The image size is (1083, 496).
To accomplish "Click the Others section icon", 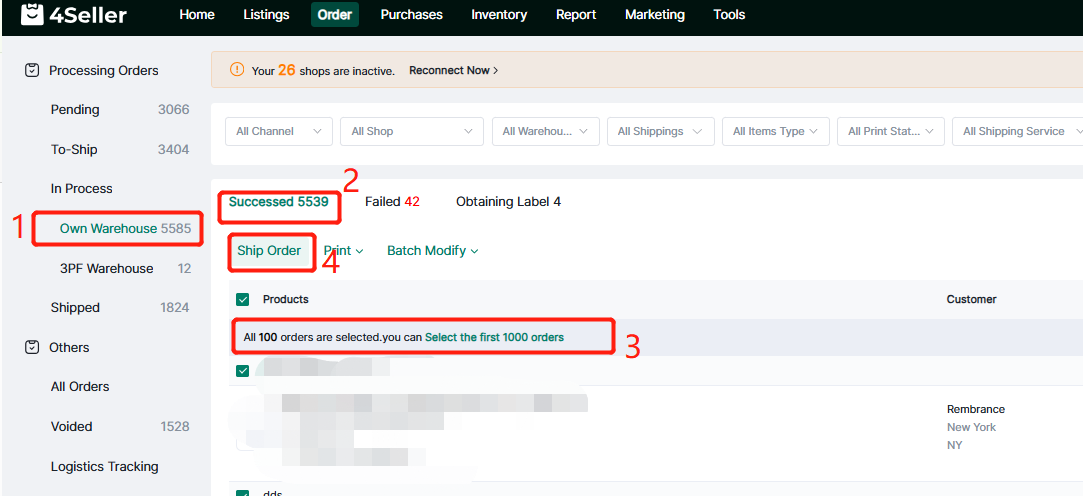I will 32,348.
